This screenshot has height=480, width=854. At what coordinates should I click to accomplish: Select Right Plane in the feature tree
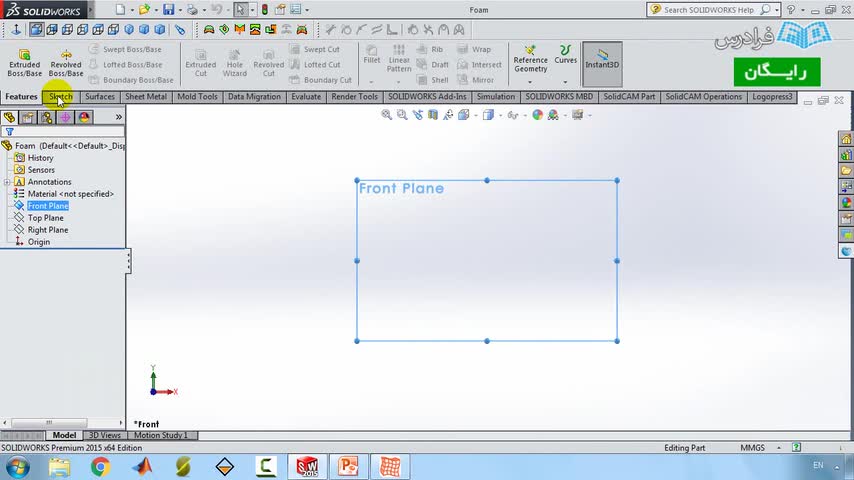[48, 230]
